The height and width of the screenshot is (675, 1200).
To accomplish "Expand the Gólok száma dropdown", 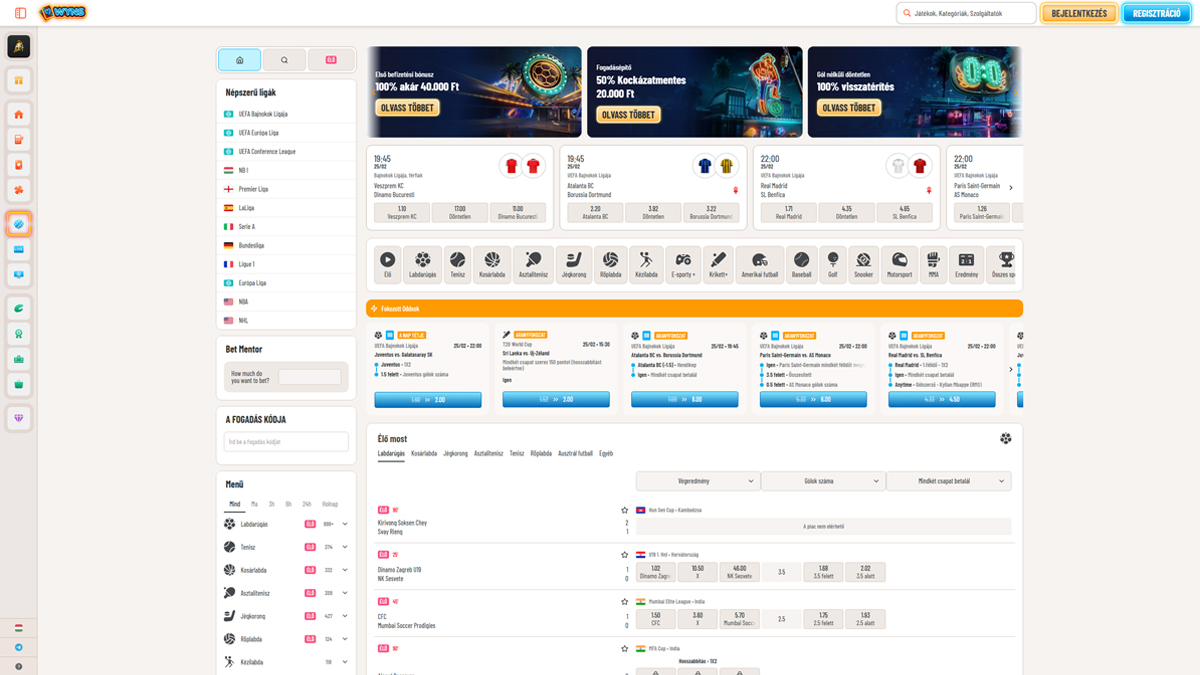I will (x=823, y=481).
